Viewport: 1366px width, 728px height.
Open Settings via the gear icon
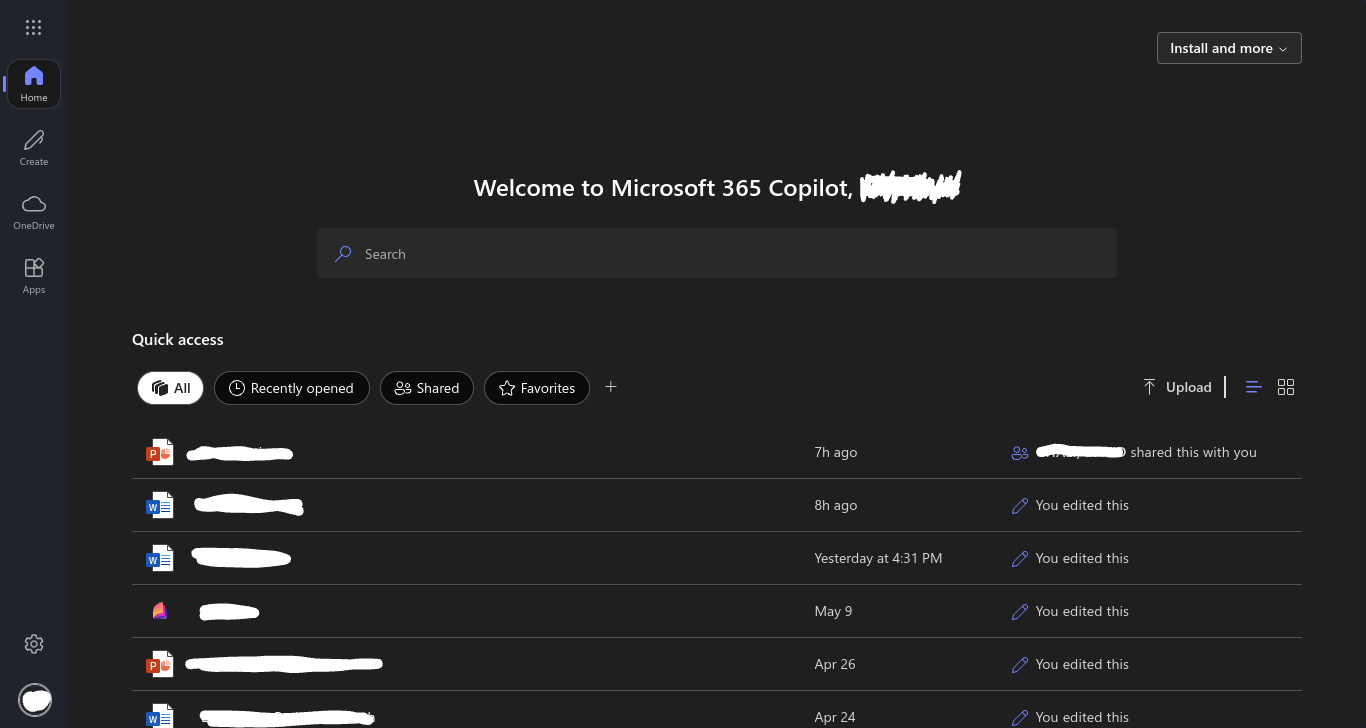pyautogui.click(x=34, y=644)
